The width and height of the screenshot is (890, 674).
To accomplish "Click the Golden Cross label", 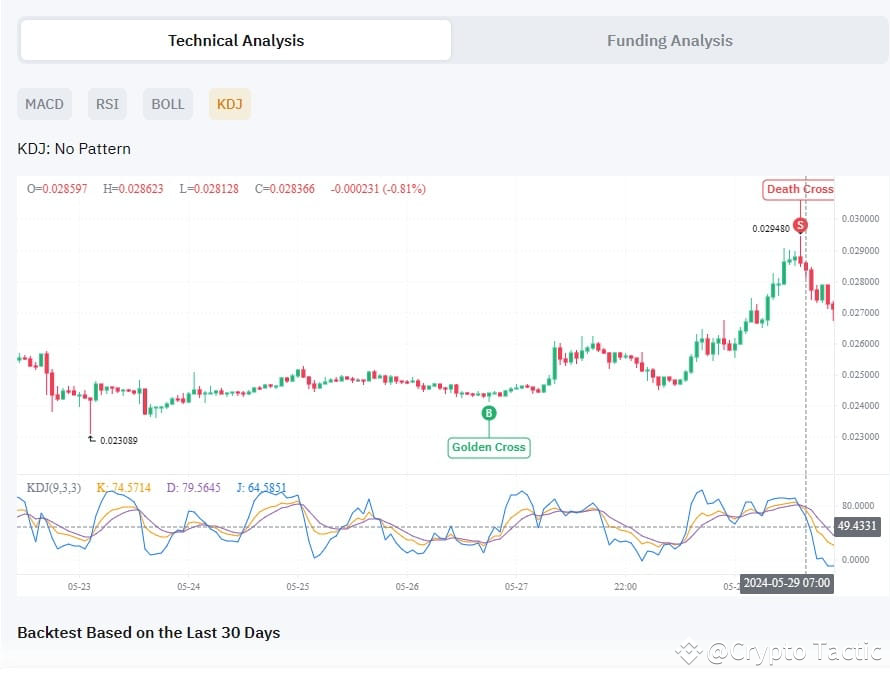I will [x=488, y=447].
